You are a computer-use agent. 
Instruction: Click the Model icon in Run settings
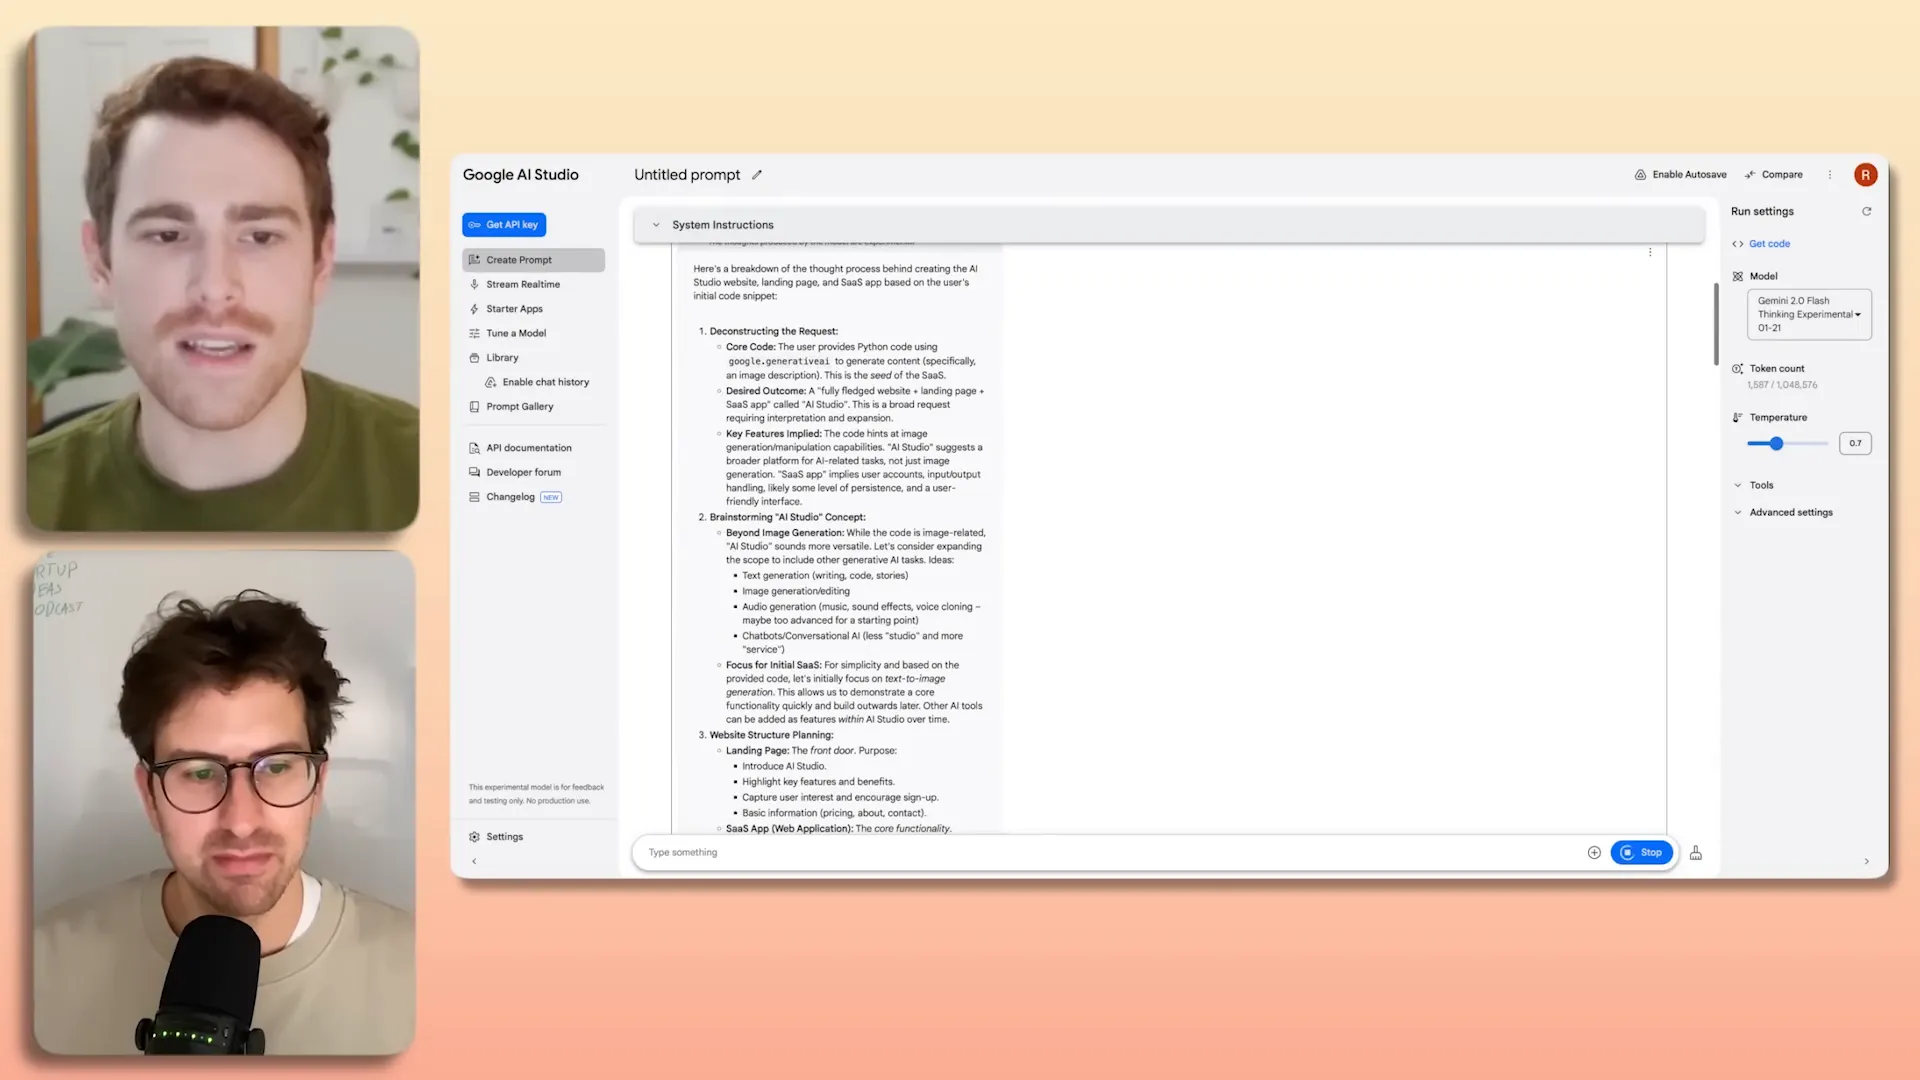click(x=1738, y=277)
